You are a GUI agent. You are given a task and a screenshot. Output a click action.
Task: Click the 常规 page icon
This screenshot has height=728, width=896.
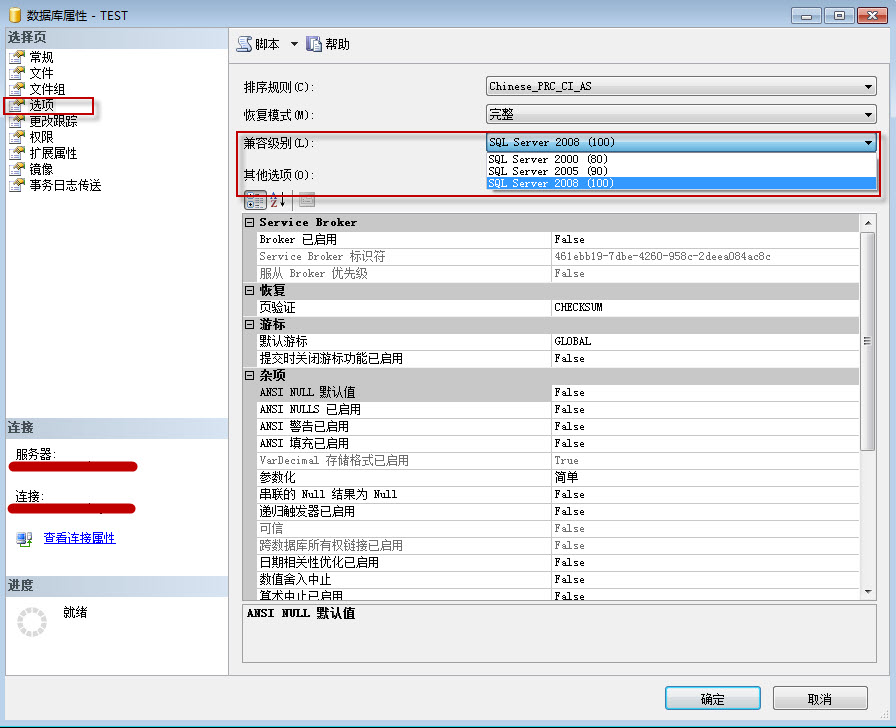point(18,57)
